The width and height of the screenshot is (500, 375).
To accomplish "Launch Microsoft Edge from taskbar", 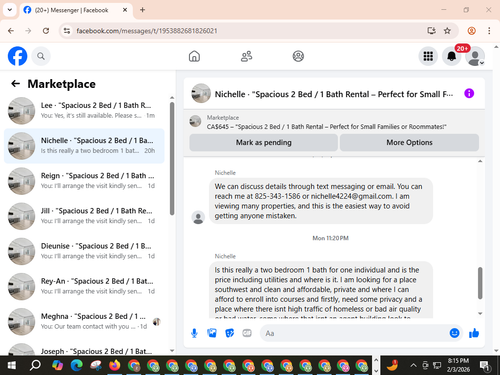I will [77, 365].
